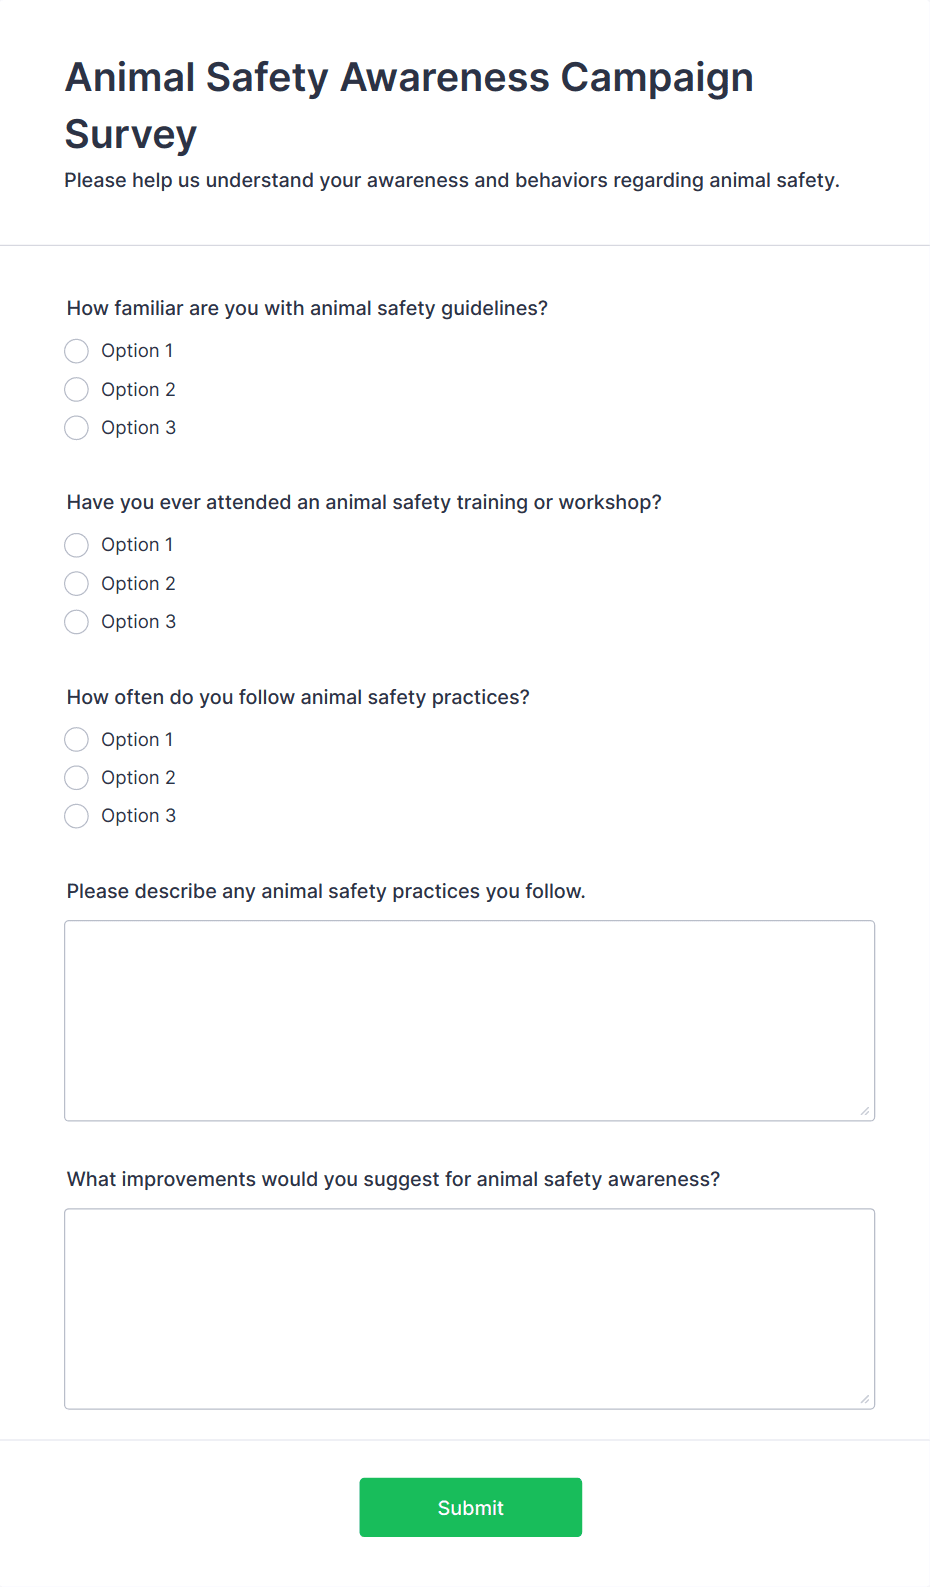Pick Option 3 for following safety practices frequency
This screenshot has width=930, height=1587.
pos(76,815)
